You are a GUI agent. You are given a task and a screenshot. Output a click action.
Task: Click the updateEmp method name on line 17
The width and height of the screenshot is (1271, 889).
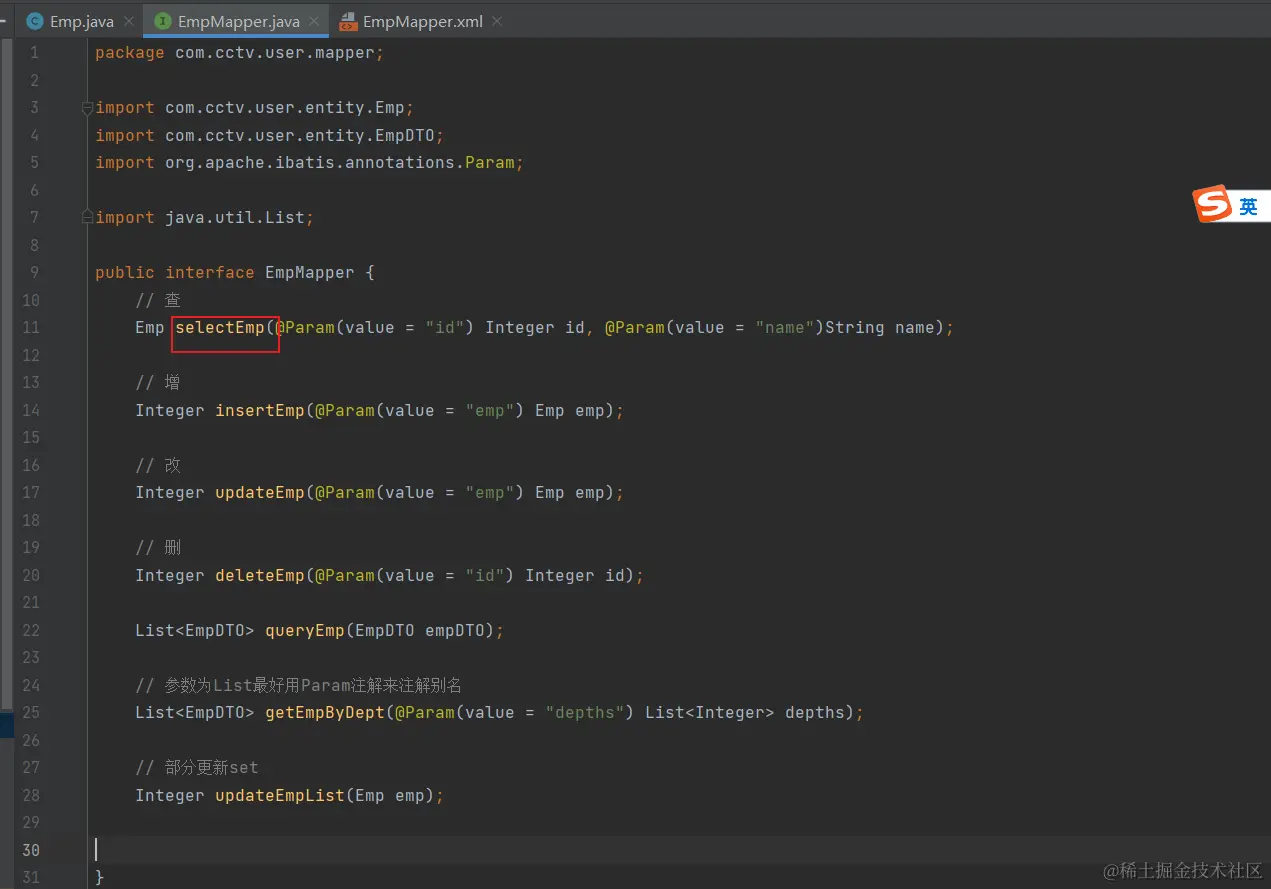[x=260, y=492]
